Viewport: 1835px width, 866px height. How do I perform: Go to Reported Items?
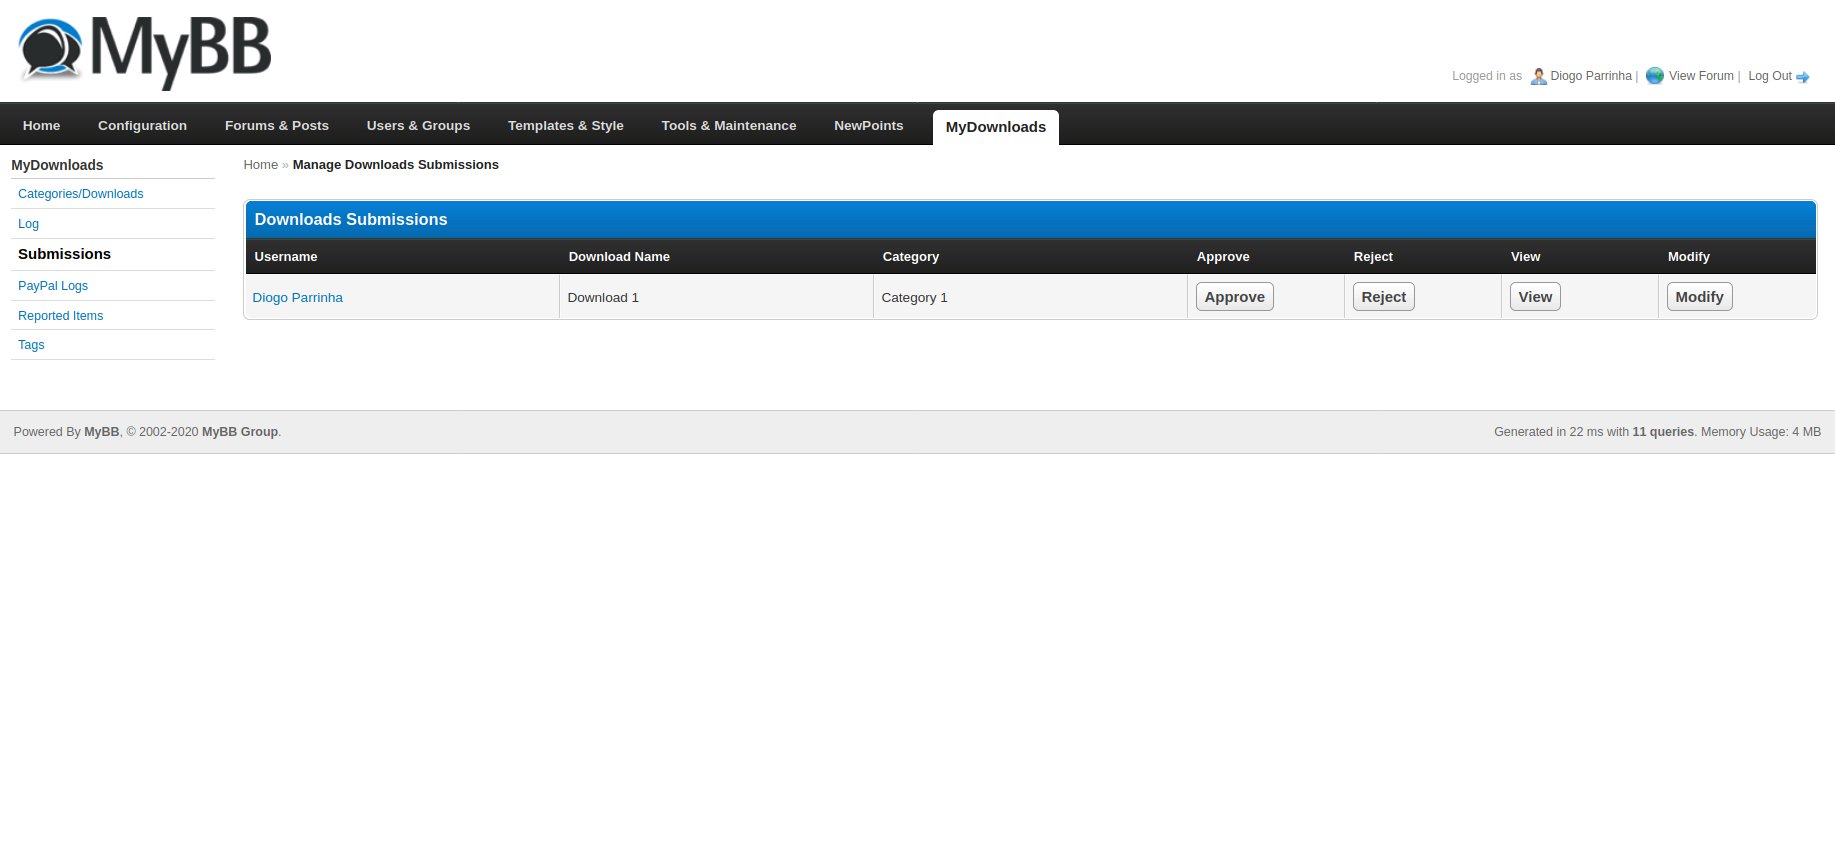point(61,316)
